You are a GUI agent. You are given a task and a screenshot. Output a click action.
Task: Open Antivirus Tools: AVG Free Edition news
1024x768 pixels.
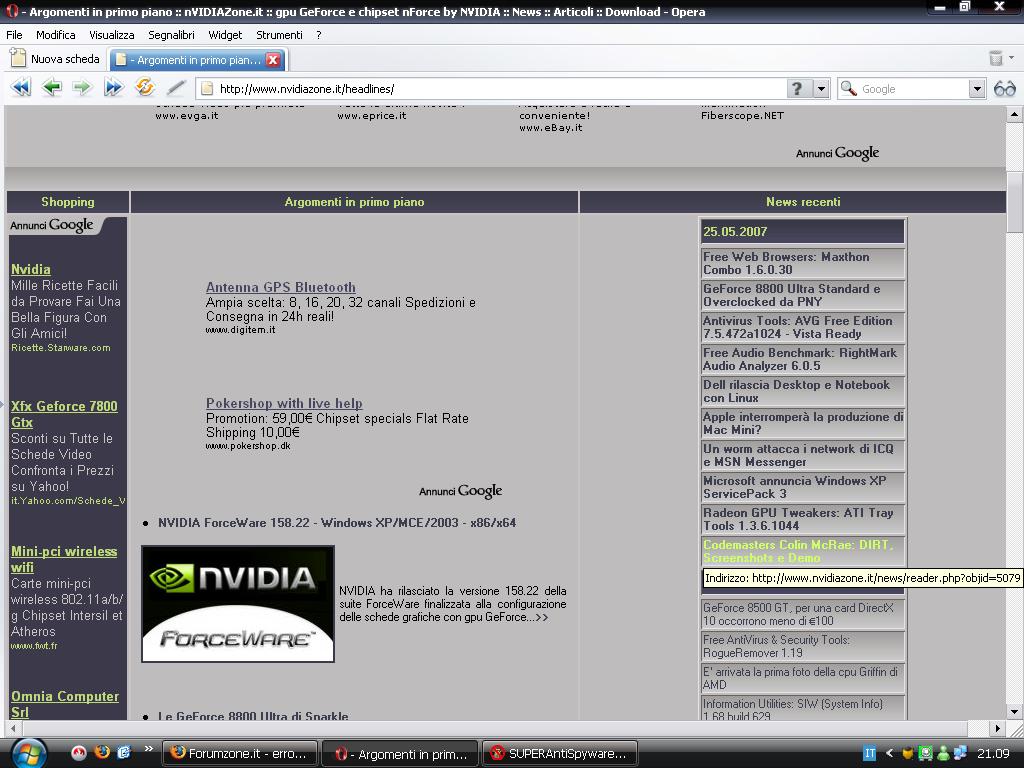tap(803, 327)
